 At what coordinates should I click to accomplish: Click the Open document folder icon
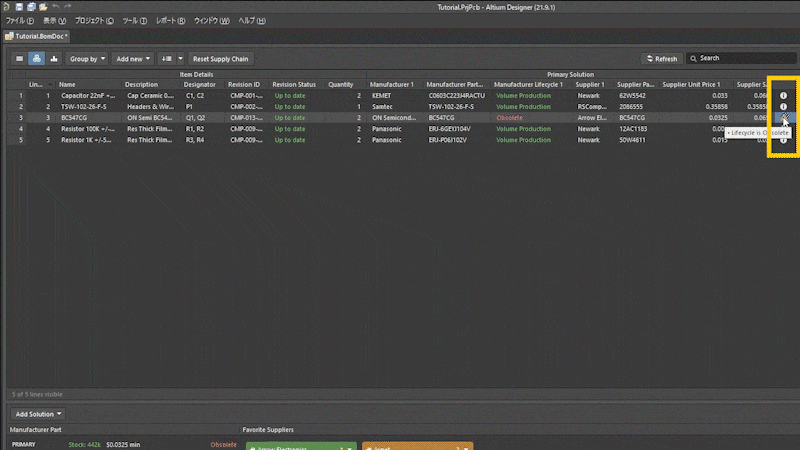pyautogui.click(x=43, y=7)
